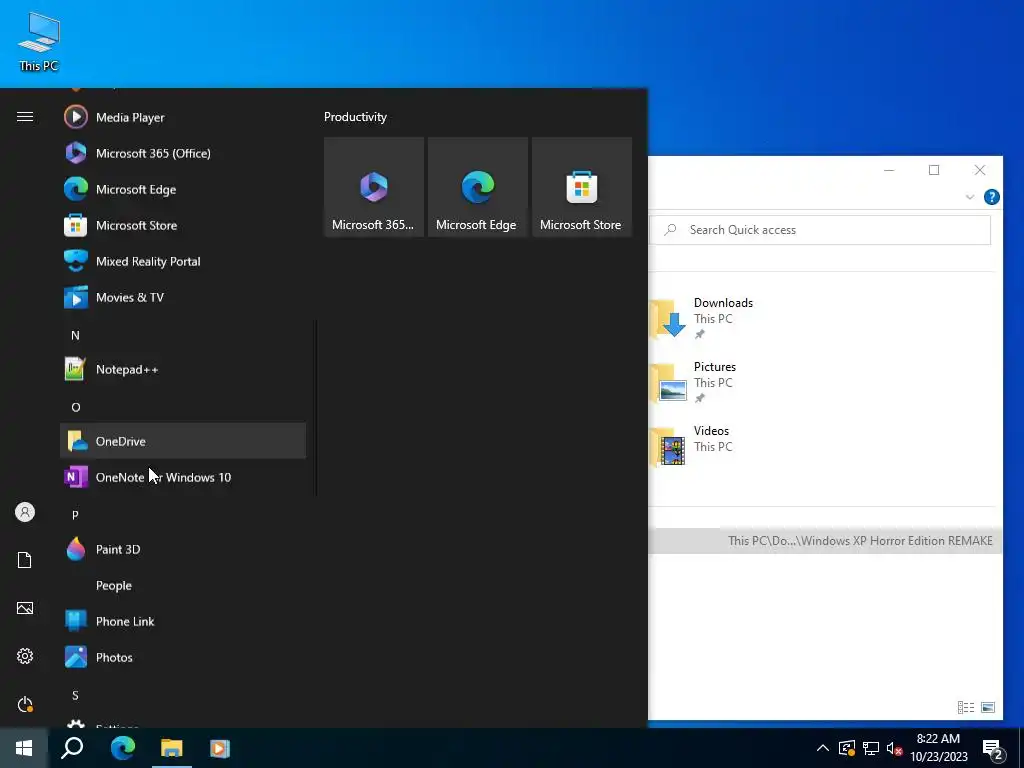
Task: Click the network tray icon
Action: coord(871,748)
